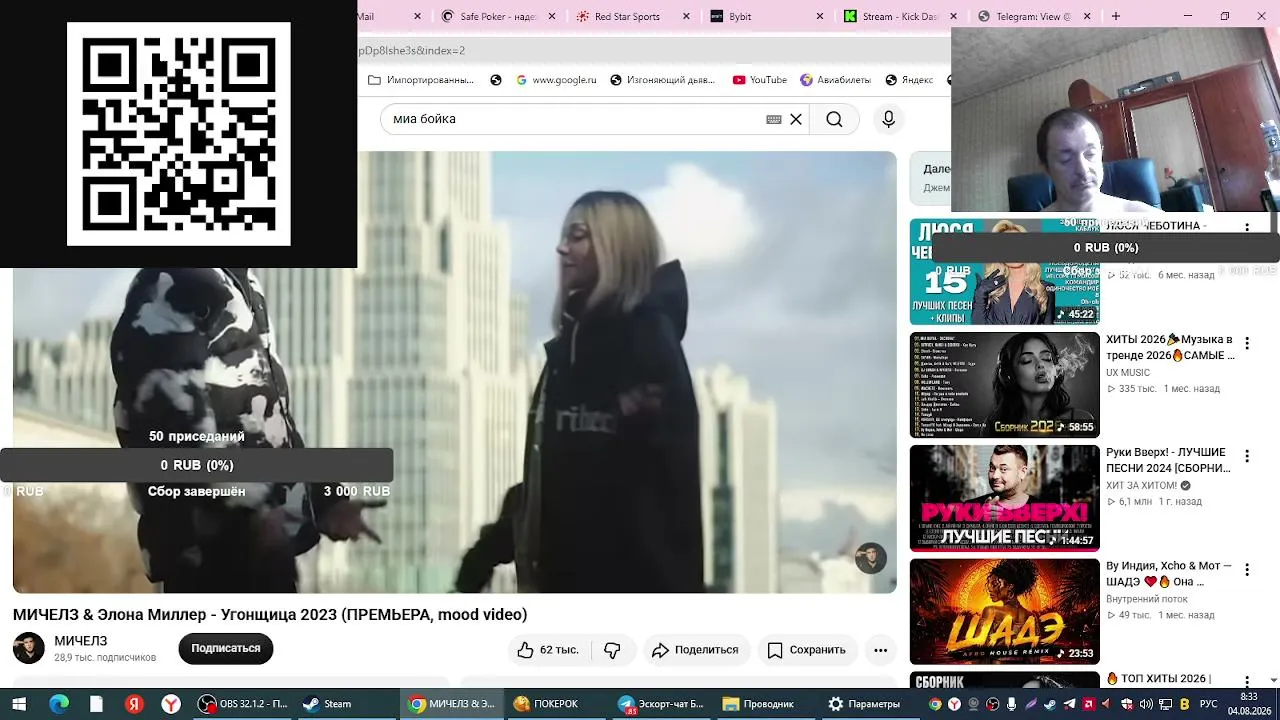Open ХИТЫ 2026 Музыка в тренде title
Viewport: 1280px width, 720px height.
point(1170,347)
